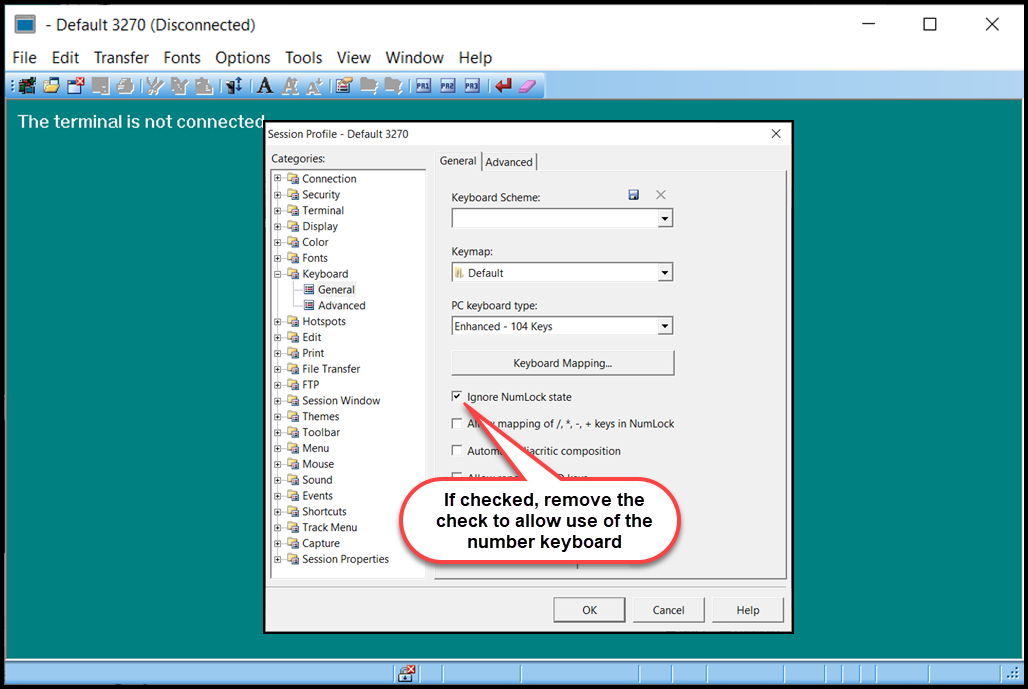Switch to the Advanced tab
This screenshot has height=689, width=1028.
[x=508, y=161]
